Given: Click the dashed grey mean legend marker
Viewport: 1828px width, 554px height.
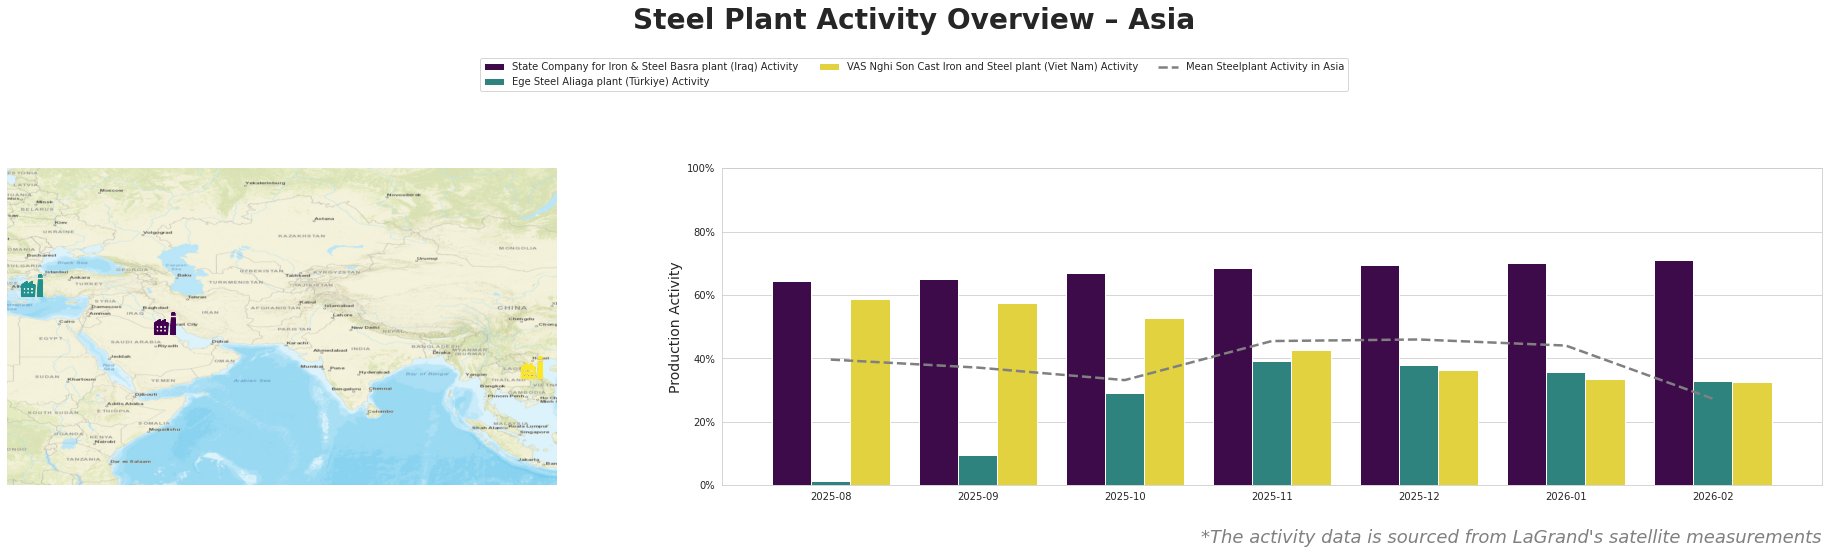Looking at the screenshot, I should 1168,67.
